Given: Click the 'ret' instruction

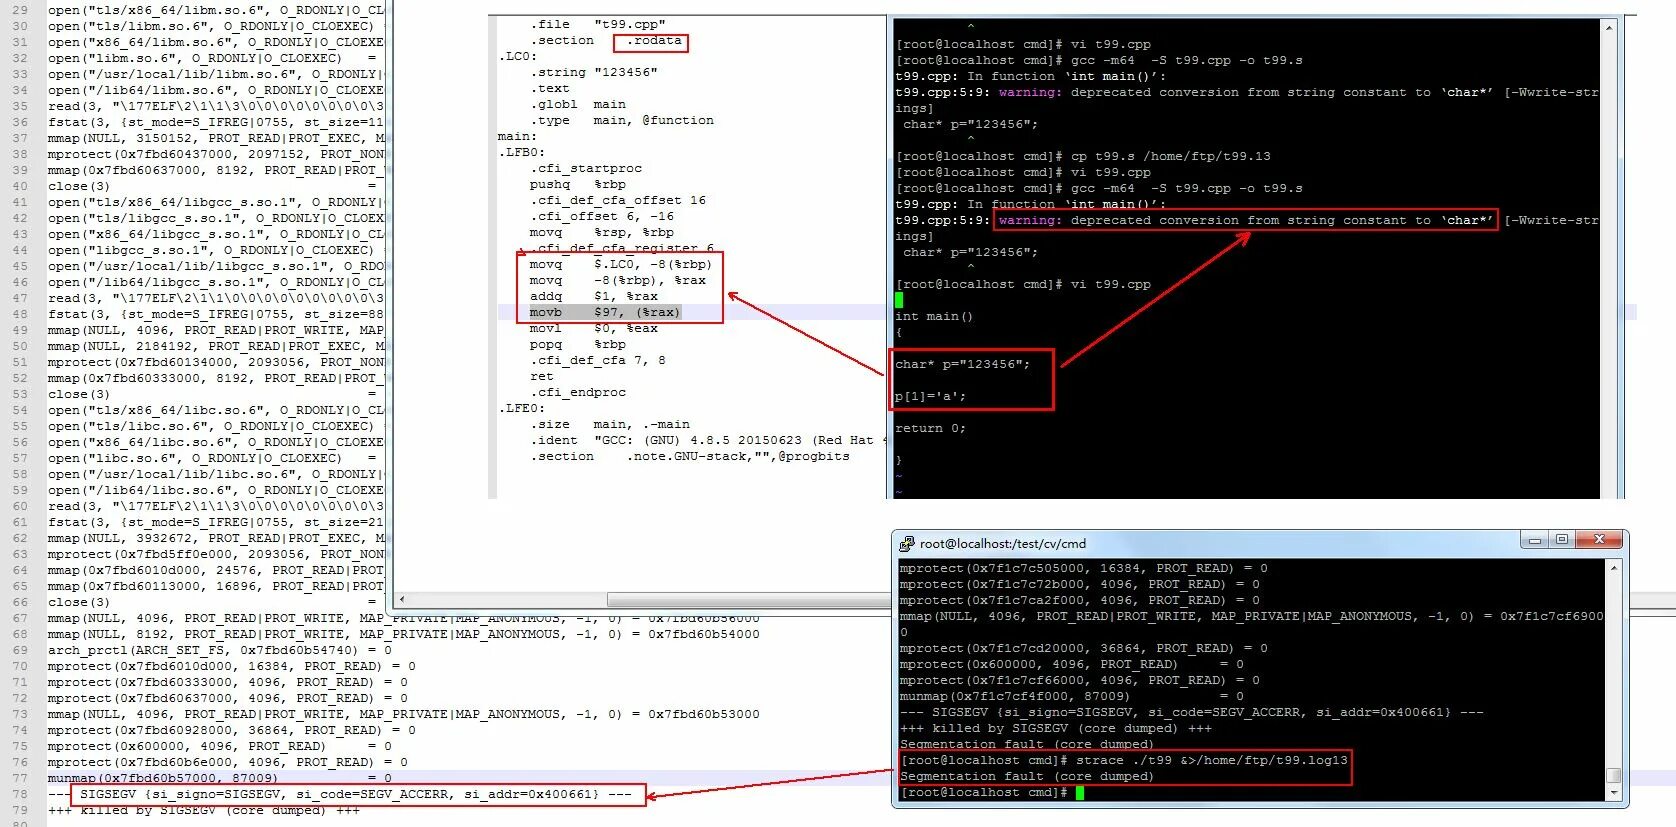Looking at the screenshot, I should [x=542, y=376].
